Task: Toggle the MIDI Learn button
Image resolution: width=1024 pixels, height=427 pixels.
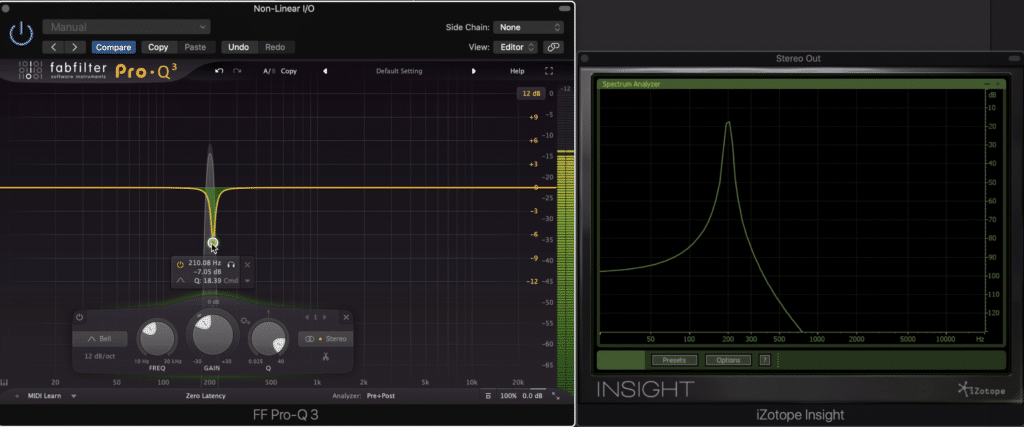Action: click(44, 396)
